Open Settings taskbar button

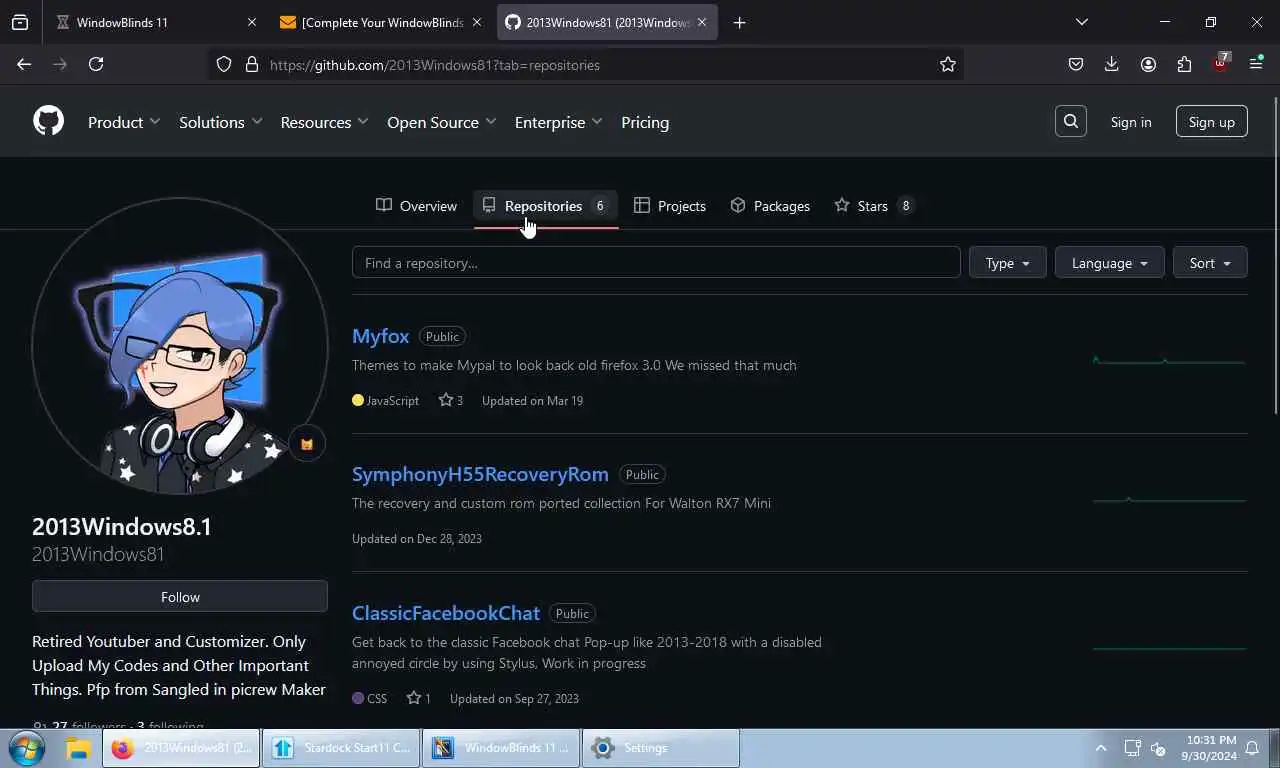661,748
